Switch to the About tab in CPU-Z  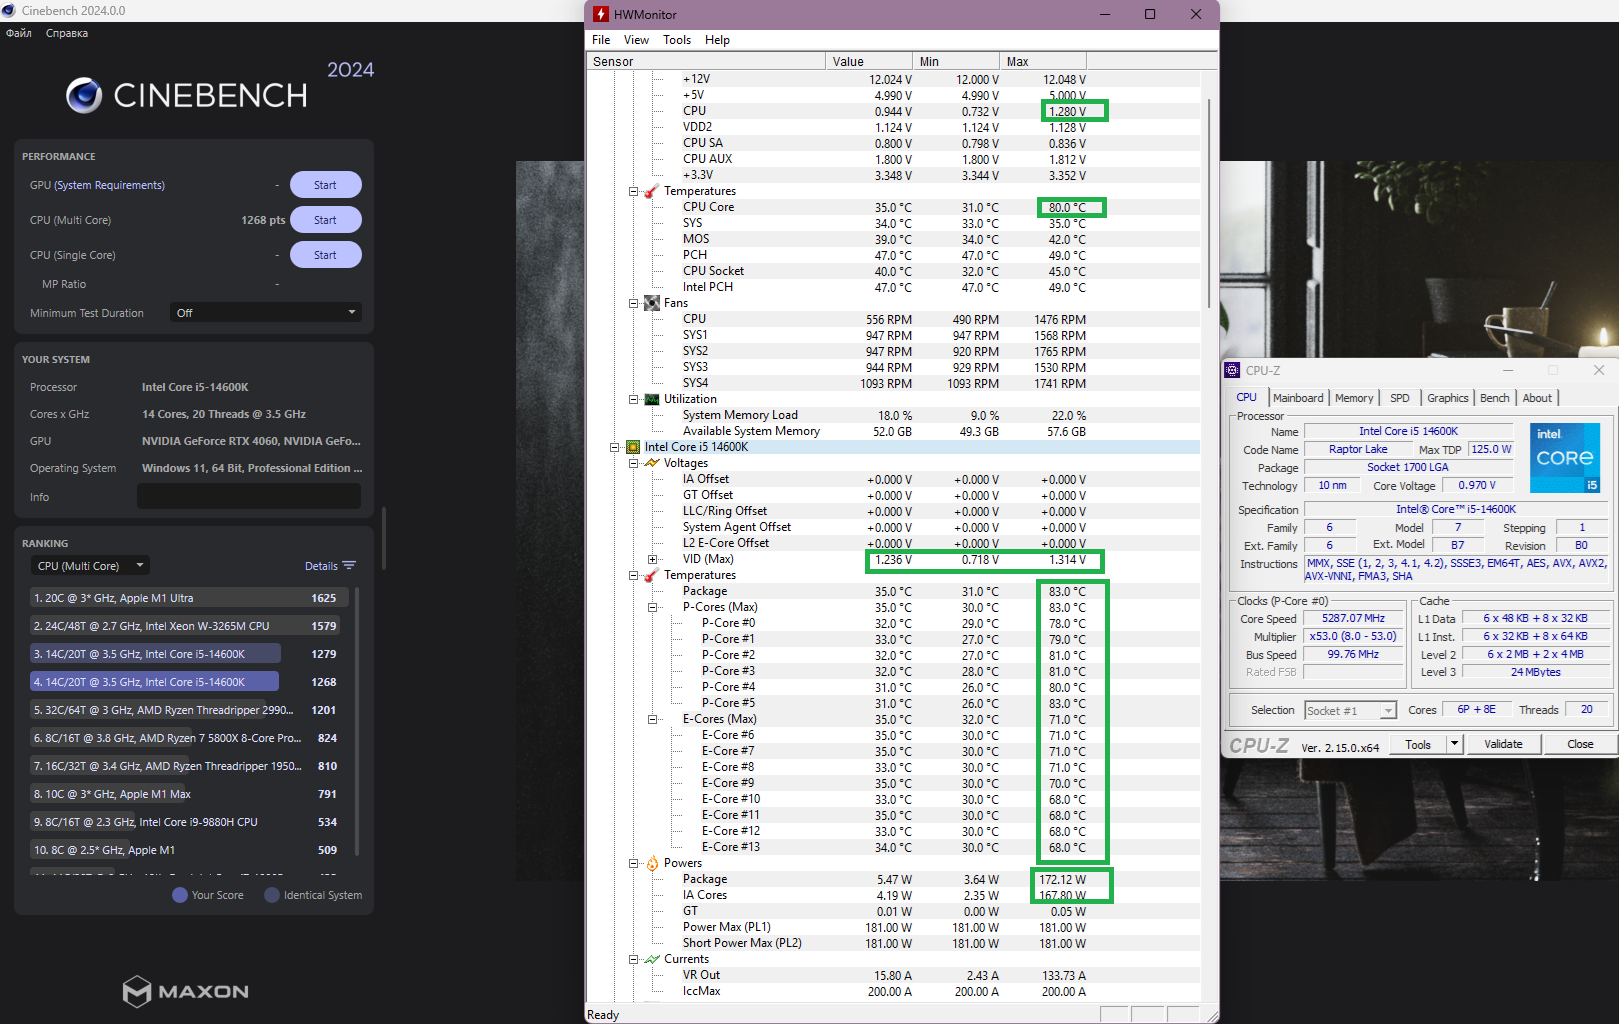pyautogui.click(x=1537, y=398)
